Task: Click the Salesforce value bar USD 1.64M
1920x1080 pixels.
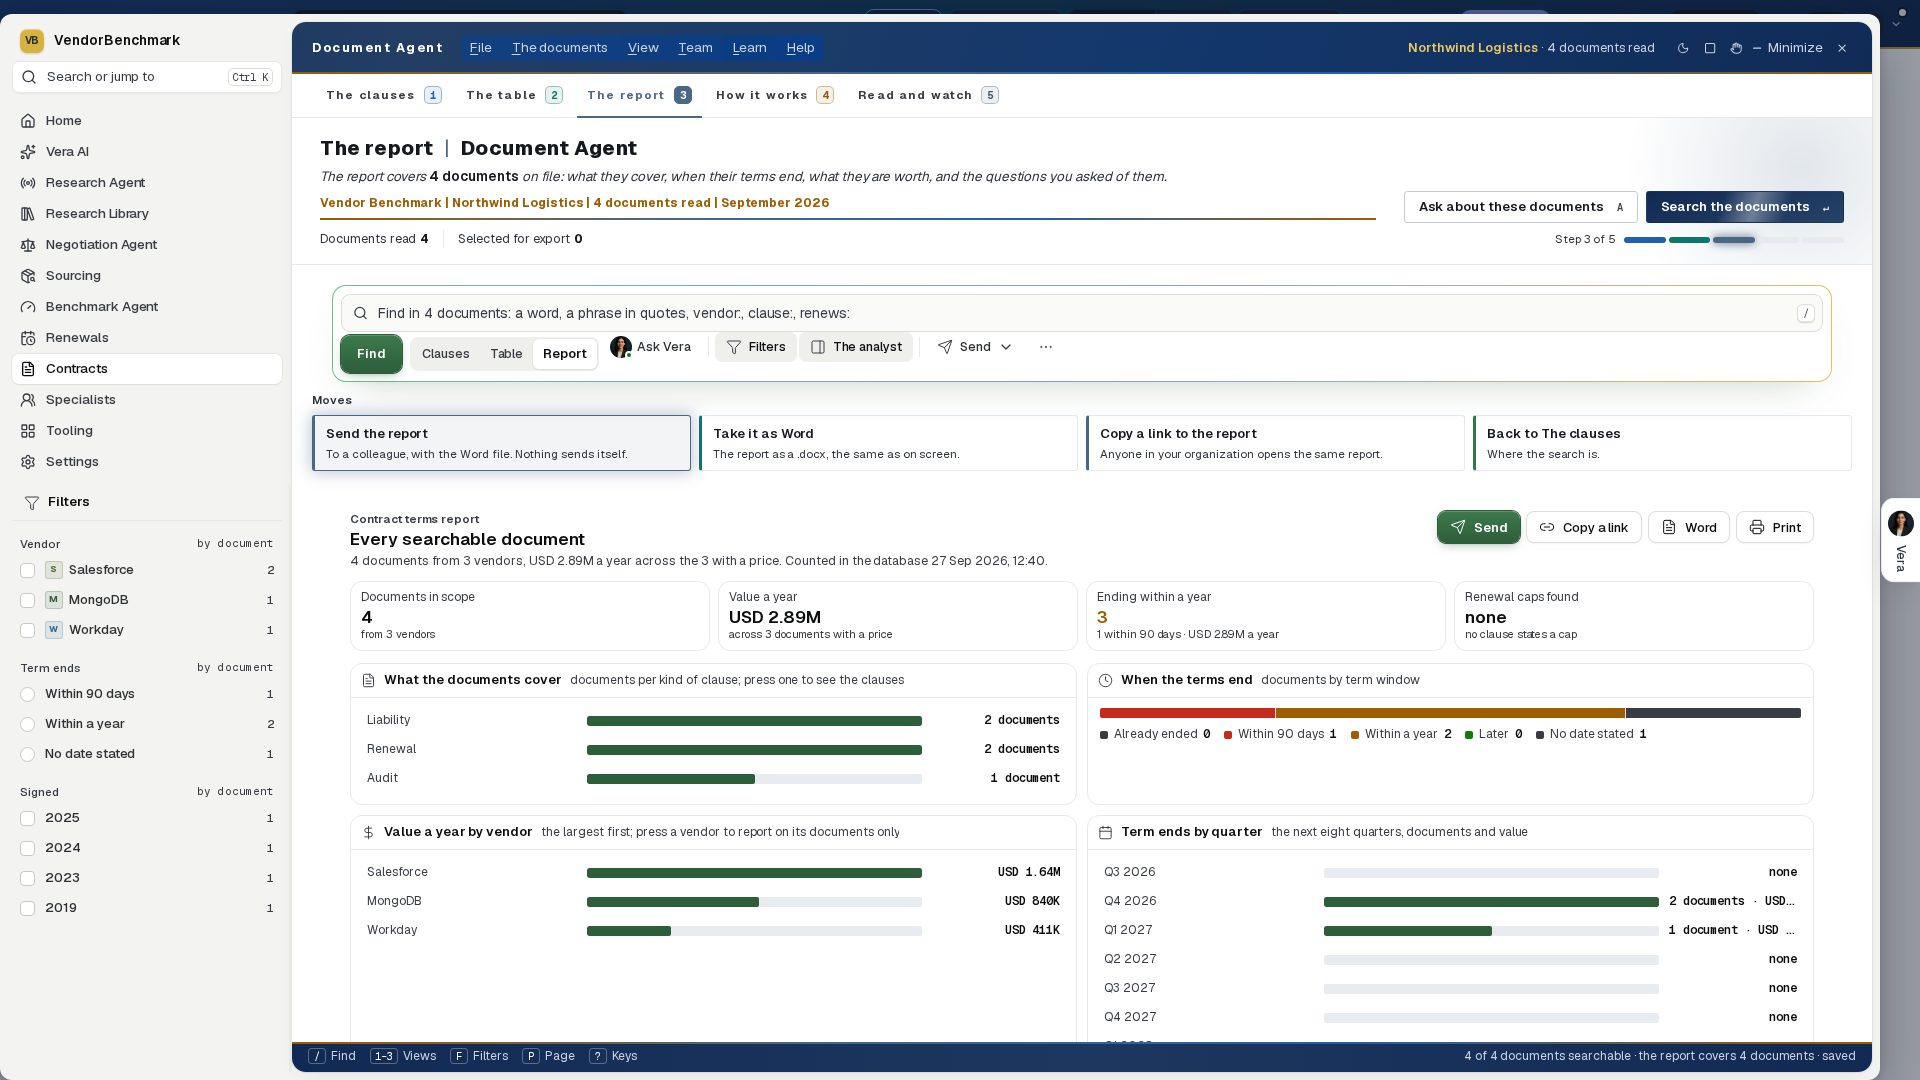Action: [x=754, y=873]
